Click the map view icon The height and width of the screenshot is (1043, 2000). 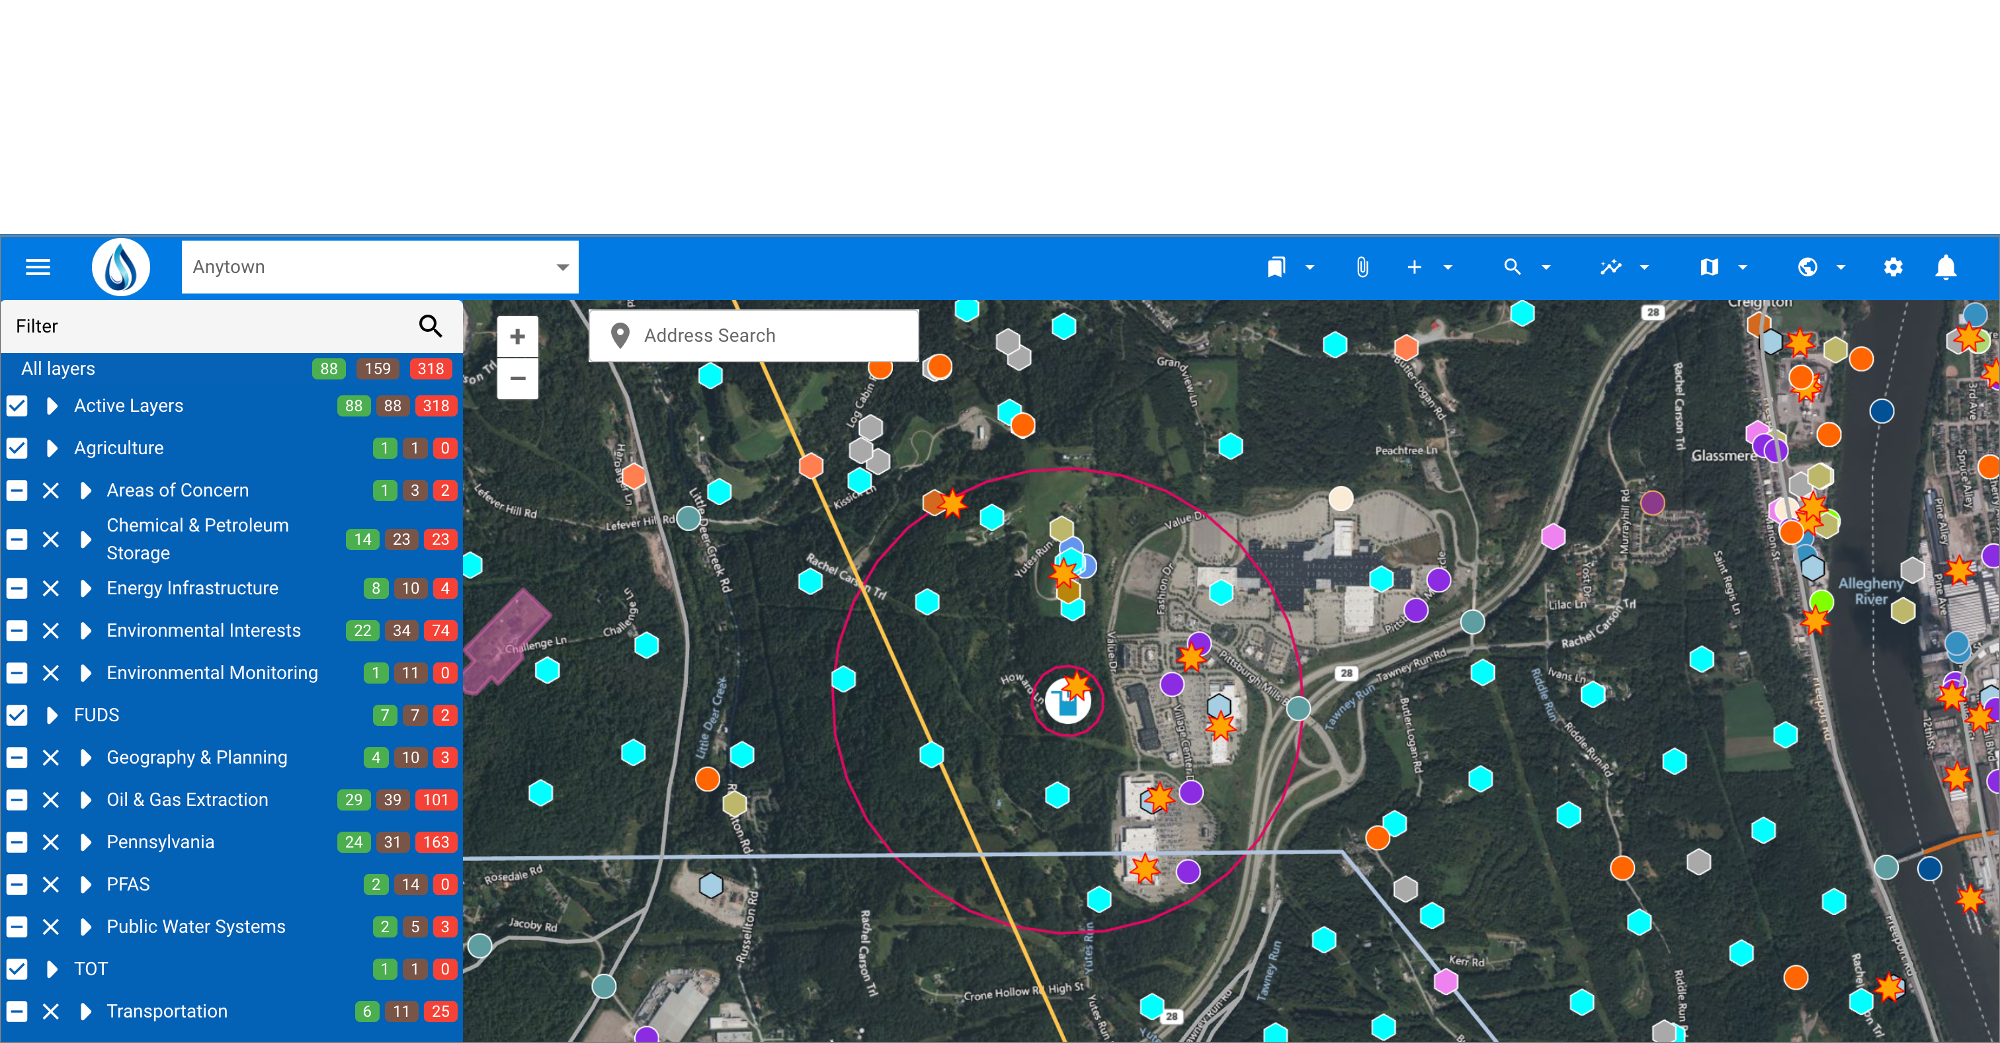1709,267
